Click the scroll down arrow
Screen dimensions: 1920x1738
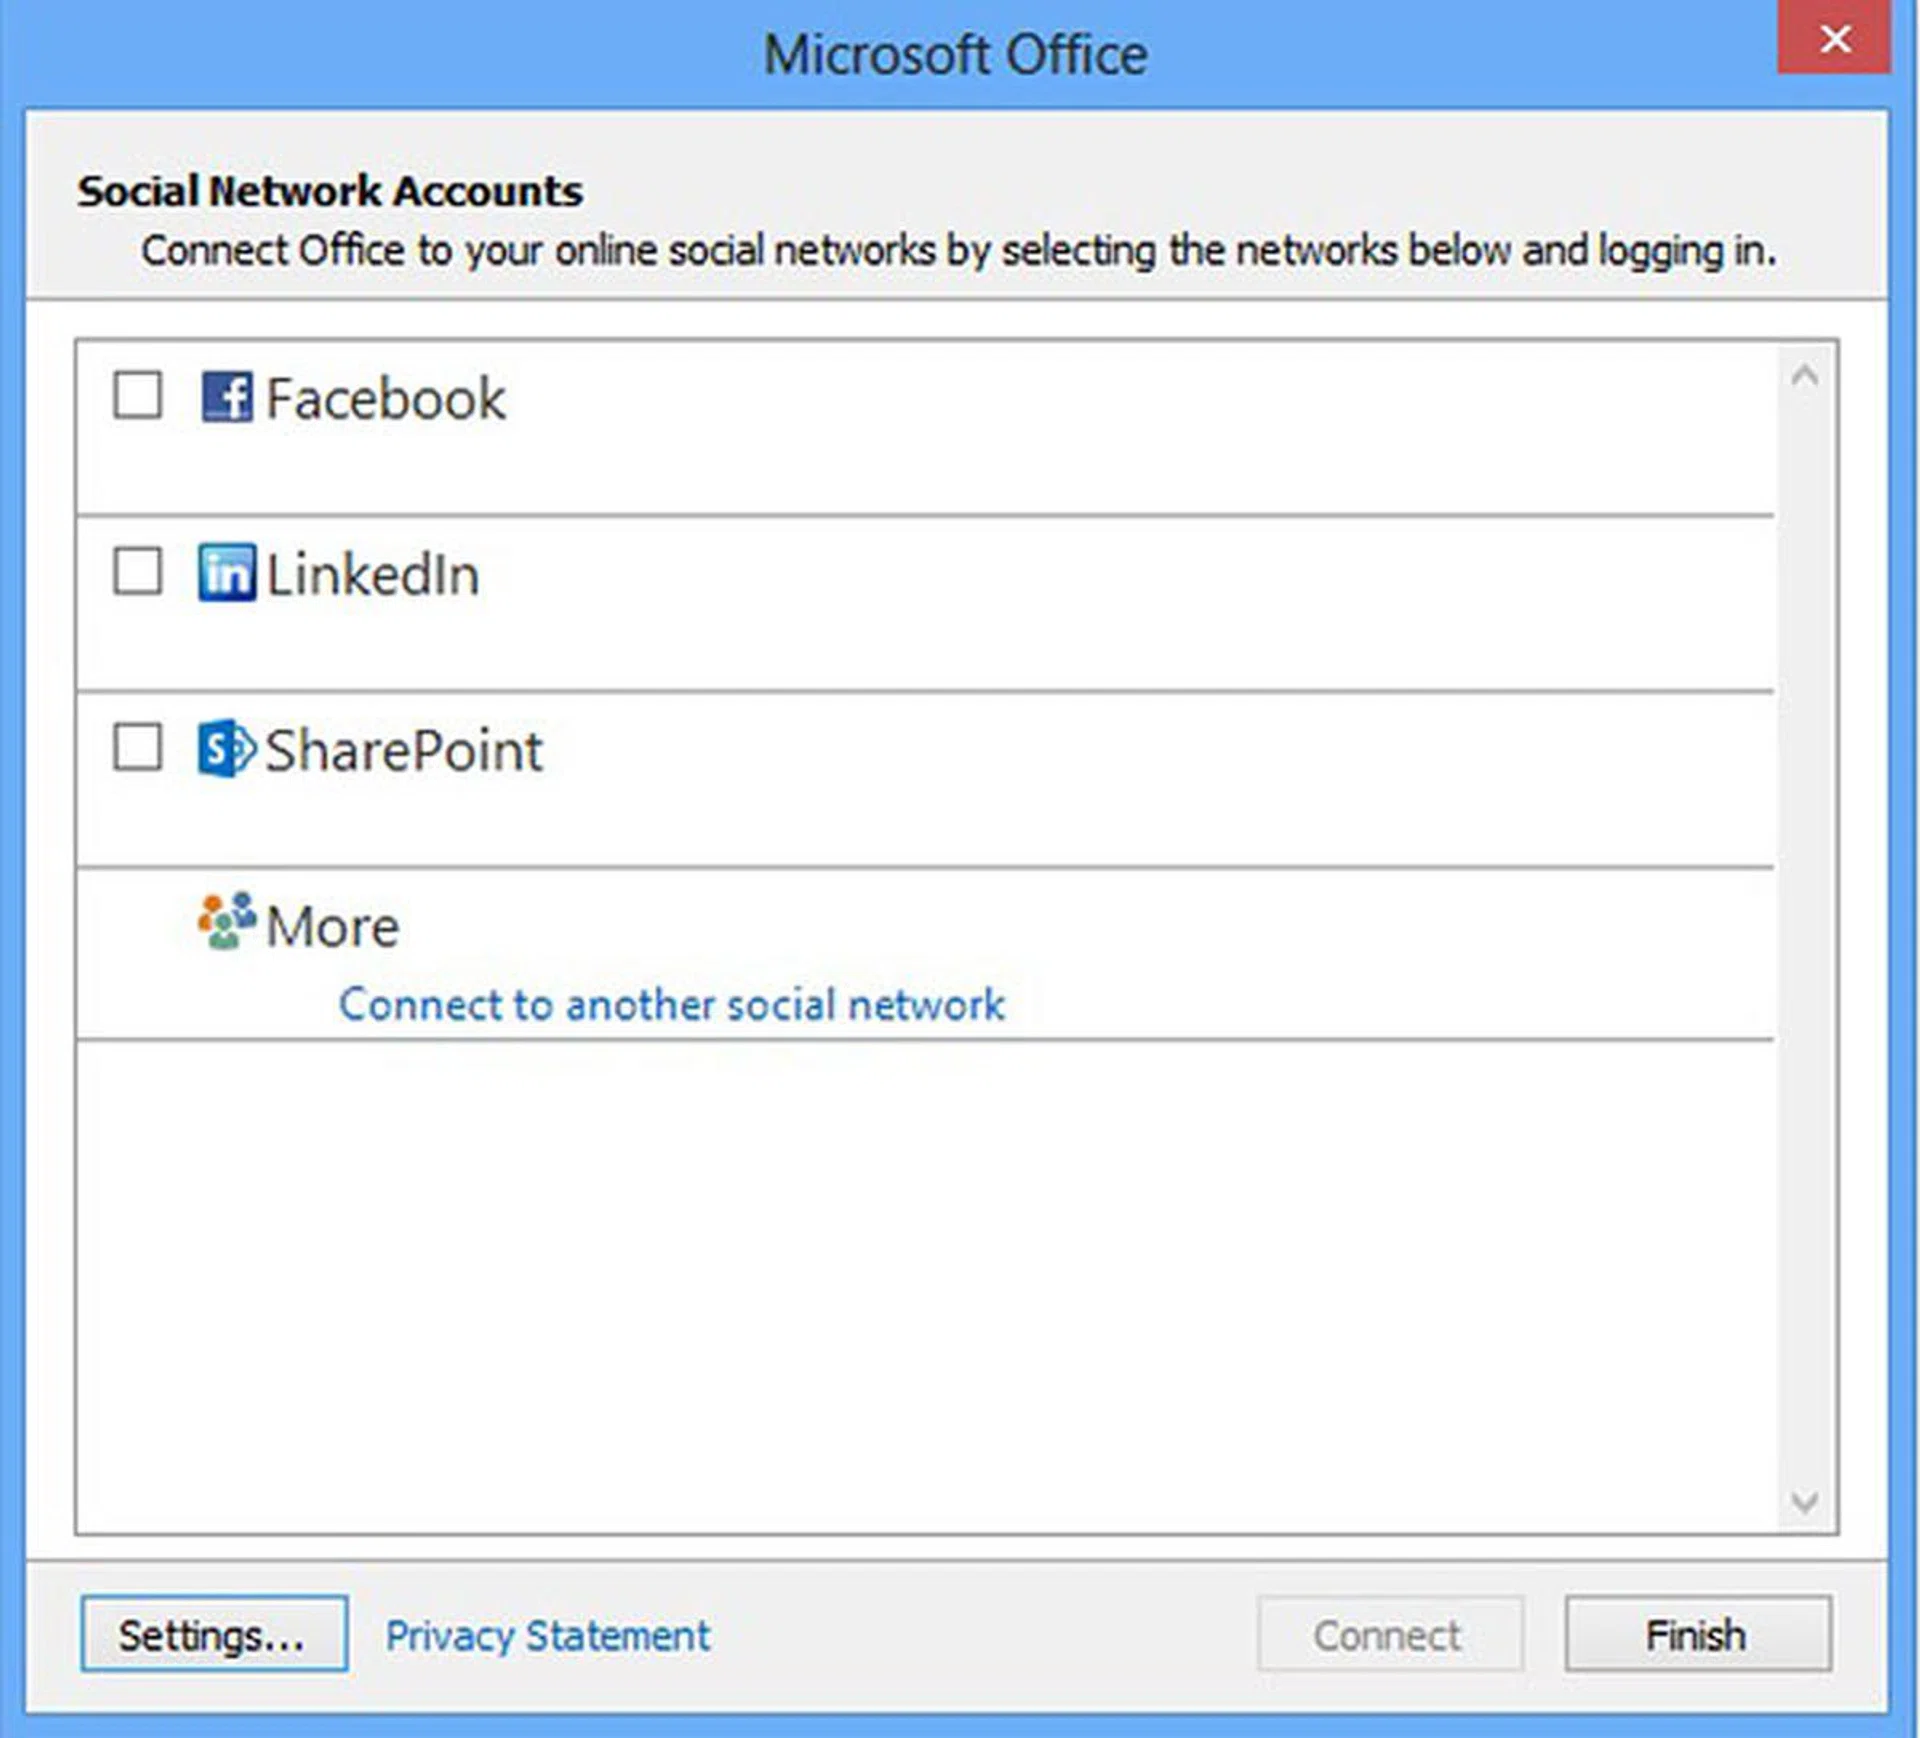click(x=1804, y=1501)
